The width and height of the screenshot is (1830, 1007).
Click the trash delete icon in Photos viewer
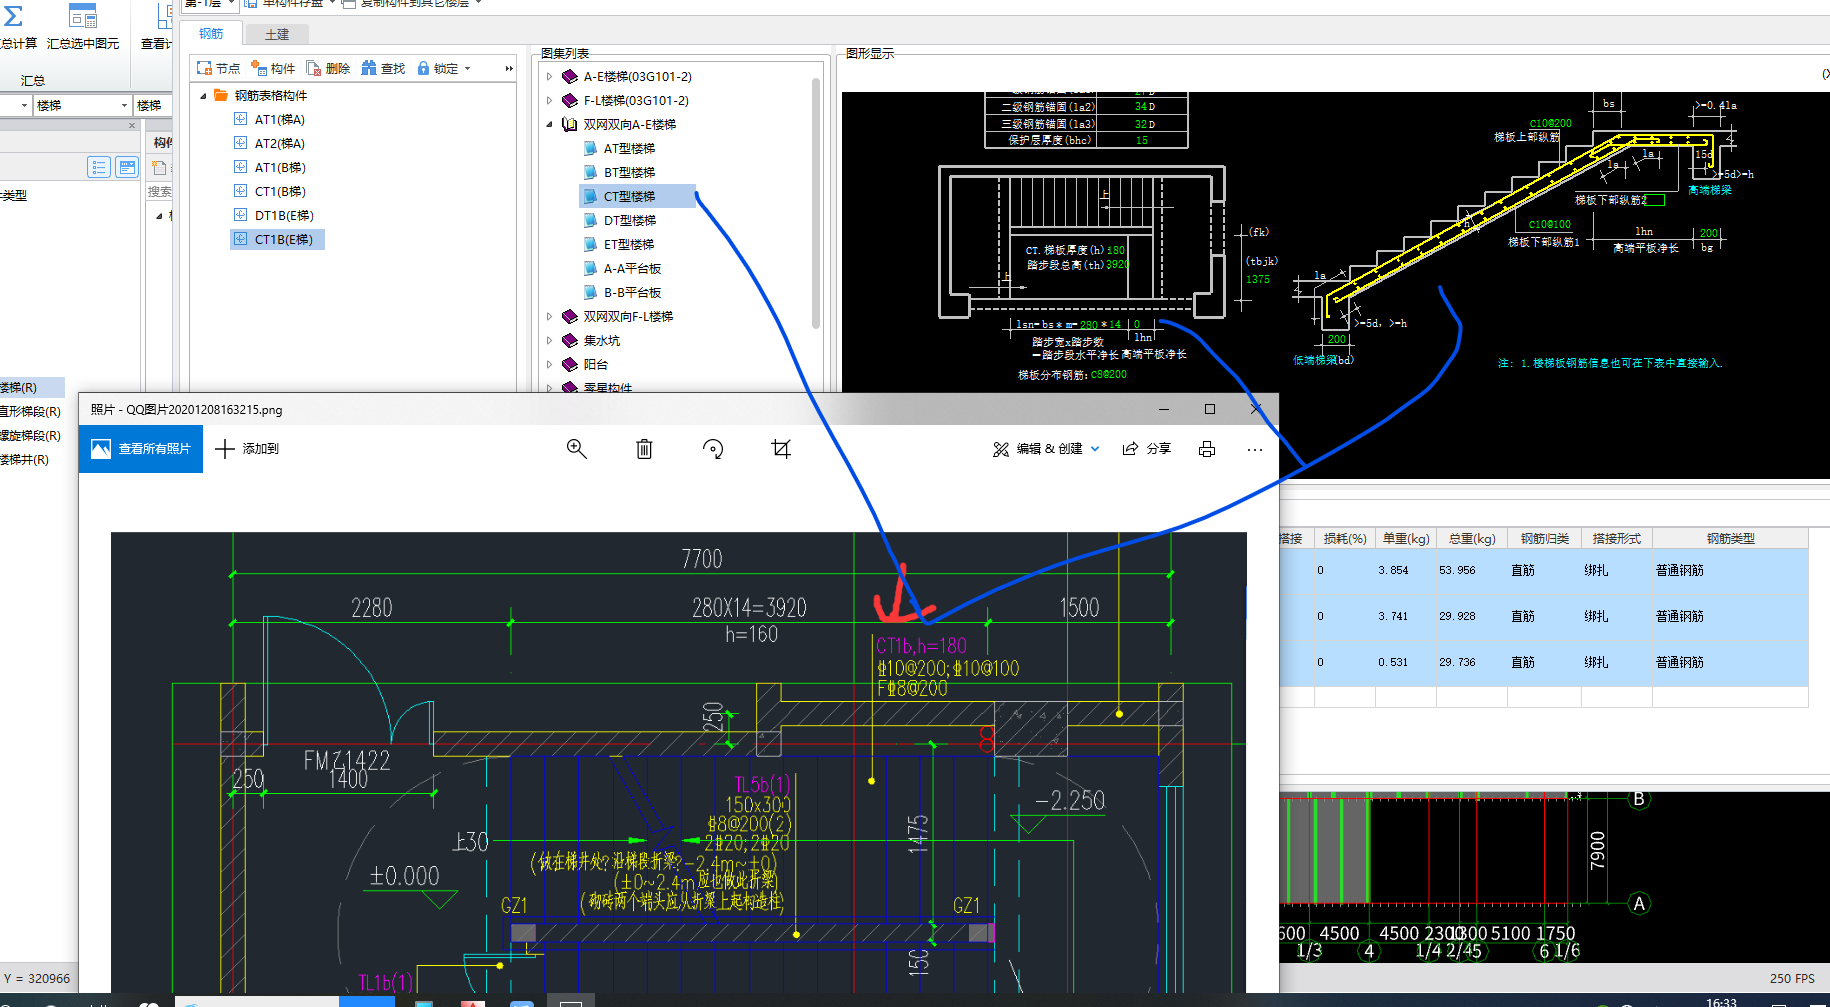[x=644, y=449]
